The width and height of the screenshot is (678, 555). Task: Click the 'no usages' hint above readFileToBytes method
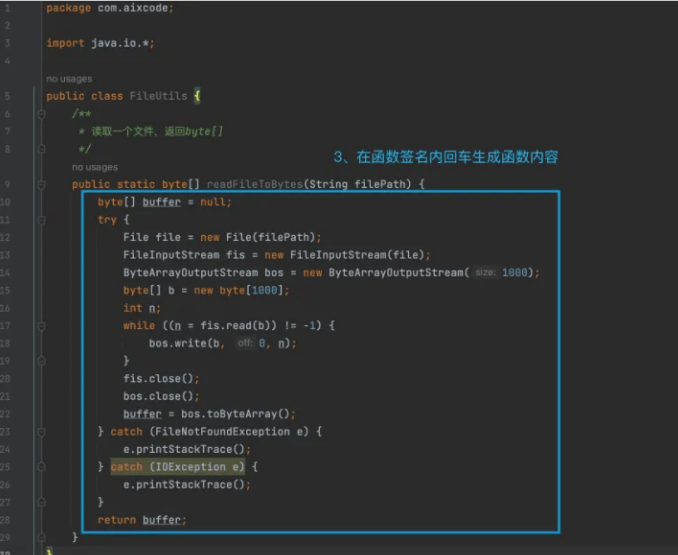pyautogui.click(x=95, y=167)
